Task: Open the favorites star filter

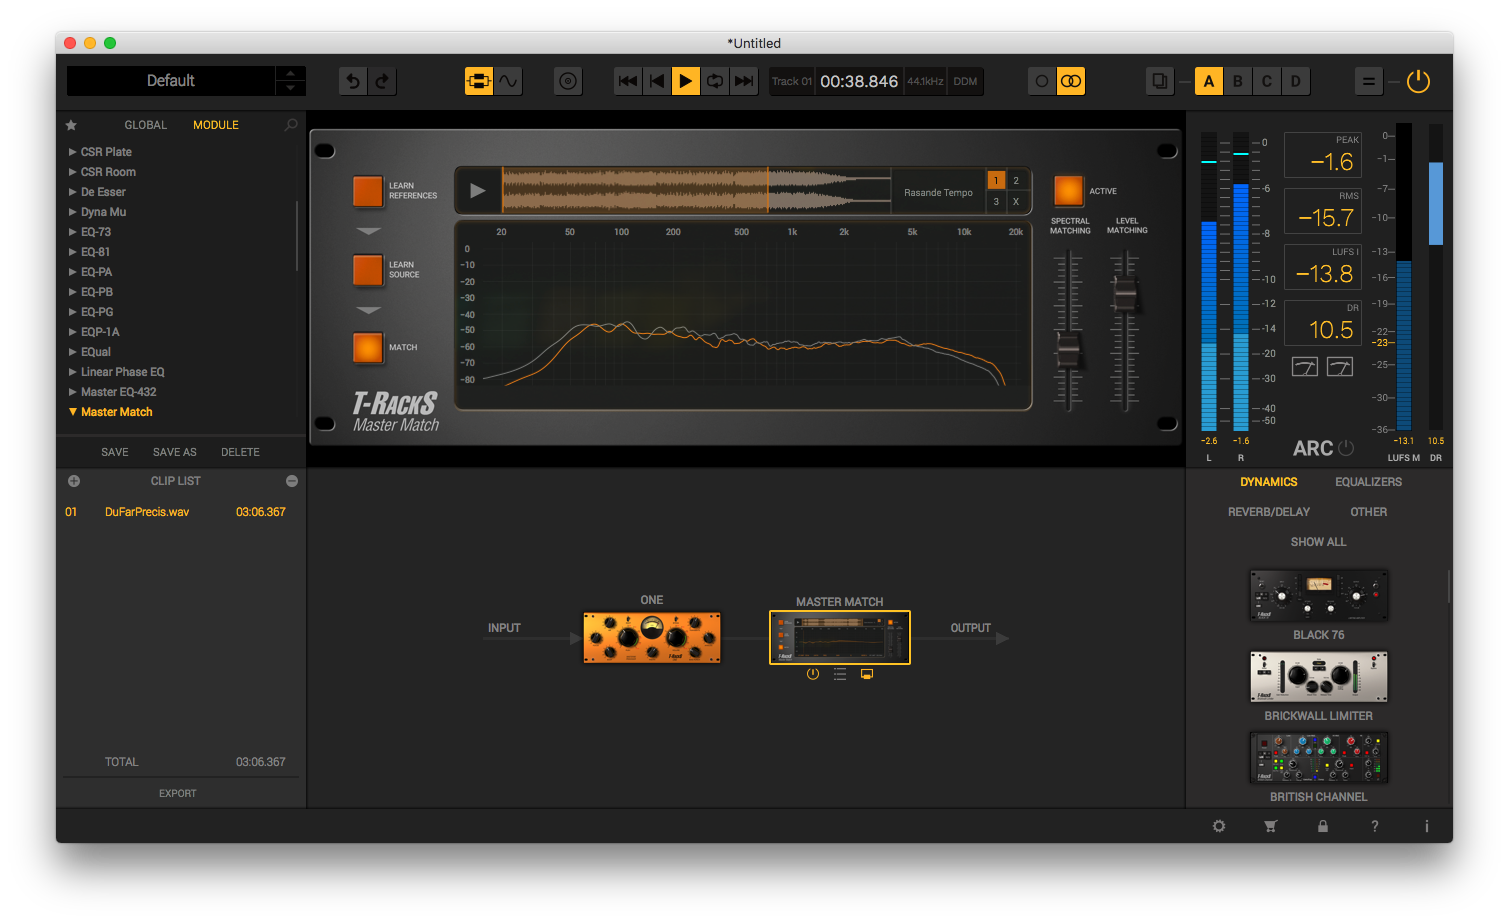Action: pos(71,125)
